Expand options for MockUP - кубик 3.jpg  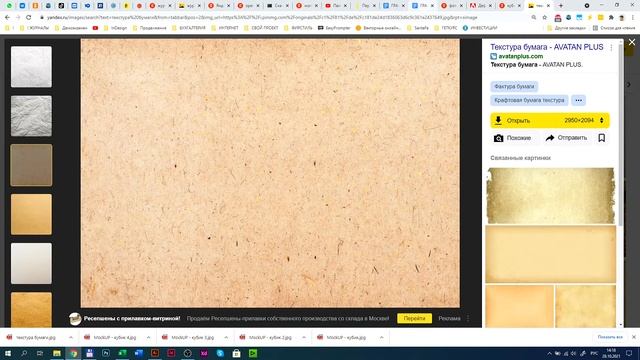(x=226, y=338)
